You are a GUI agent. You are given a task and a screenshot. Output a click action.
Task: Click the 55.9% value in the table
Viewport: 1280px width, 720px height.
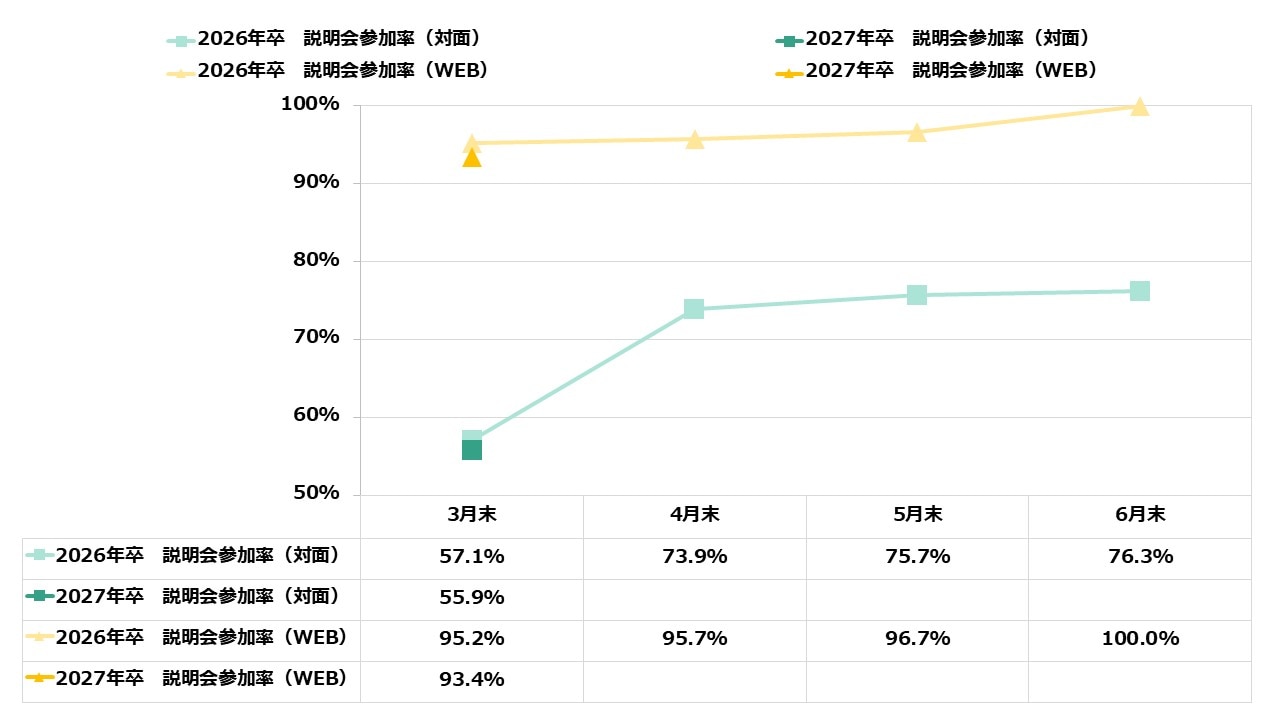point(472,598)
